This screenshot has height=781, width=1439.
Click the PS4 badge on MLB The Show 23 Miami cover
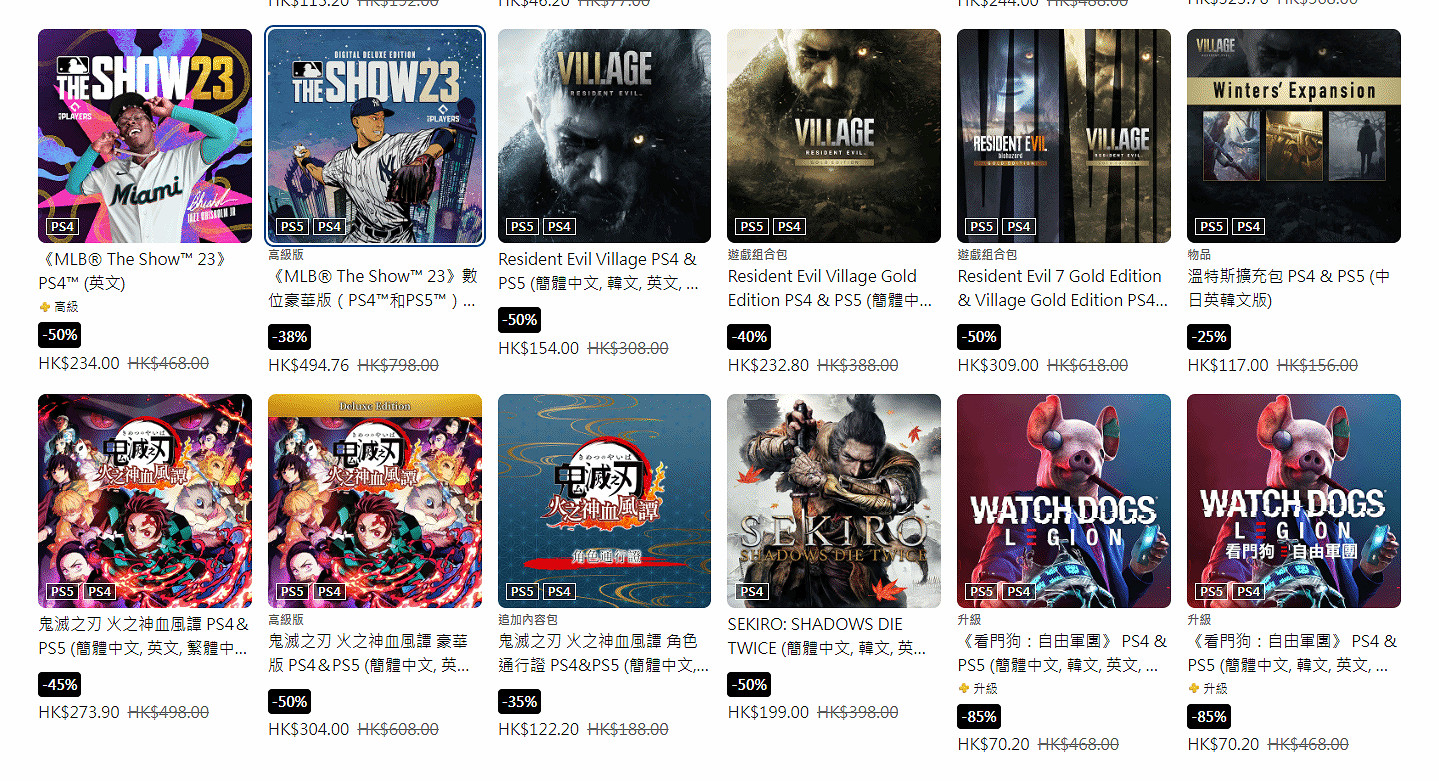coord(62,227)
